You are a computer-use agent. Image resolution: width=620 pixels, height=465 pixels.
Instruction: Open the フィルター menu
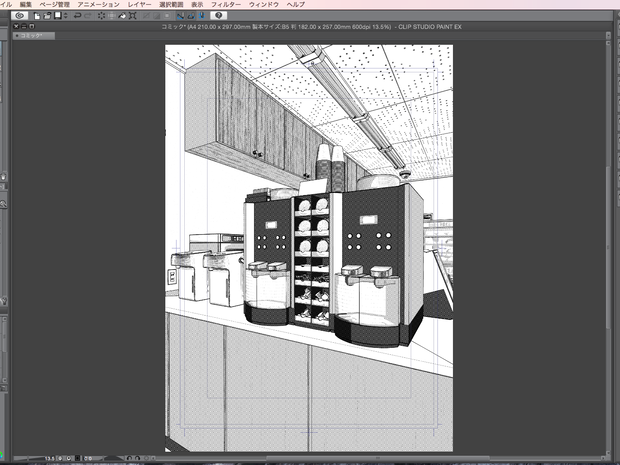pos(226,4)
